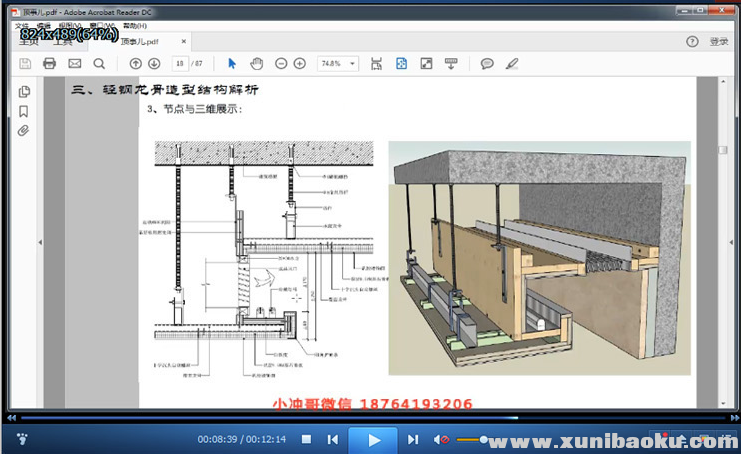Show the Attachments paperclip panel
Screen dimensions: 741x454
click(24, 130)
